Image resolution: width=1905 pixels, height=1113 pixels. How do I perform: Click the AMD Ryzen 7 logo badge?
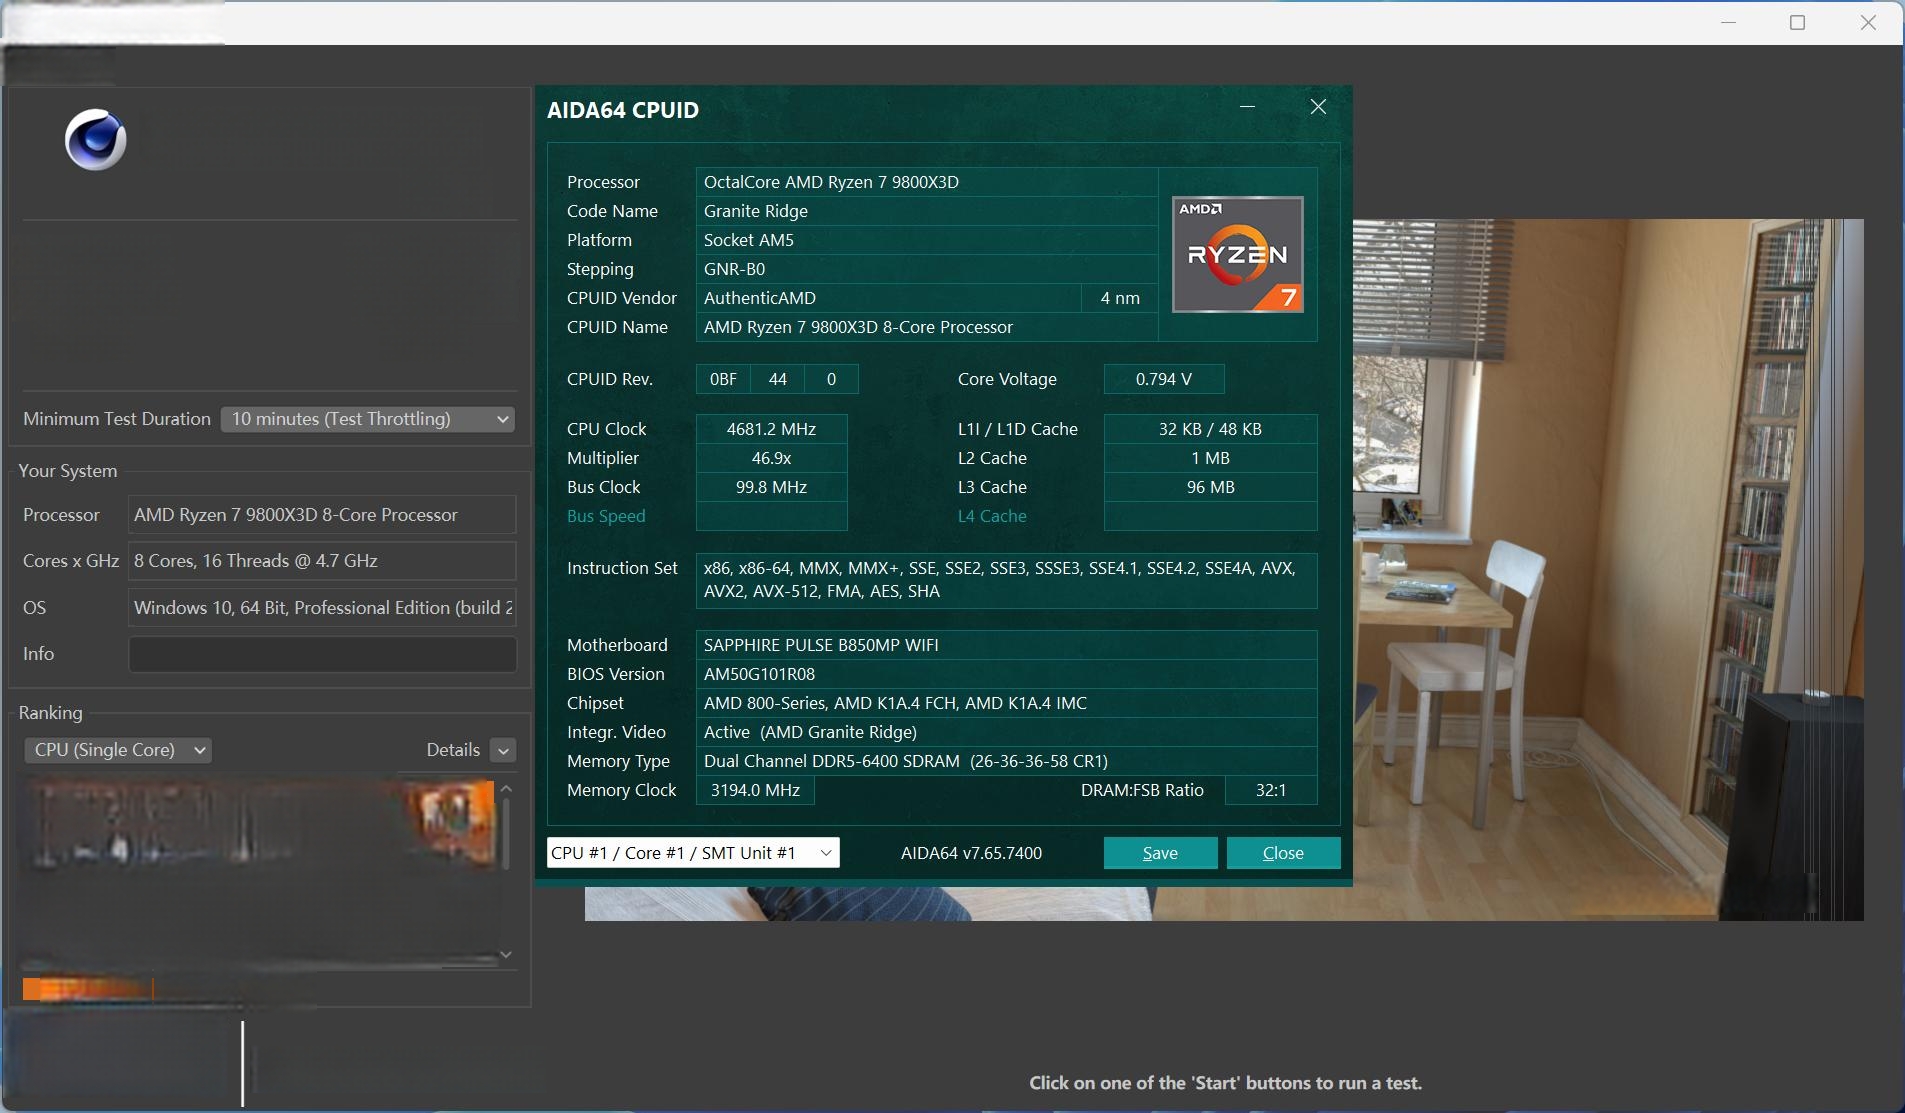click(1237, 255)
